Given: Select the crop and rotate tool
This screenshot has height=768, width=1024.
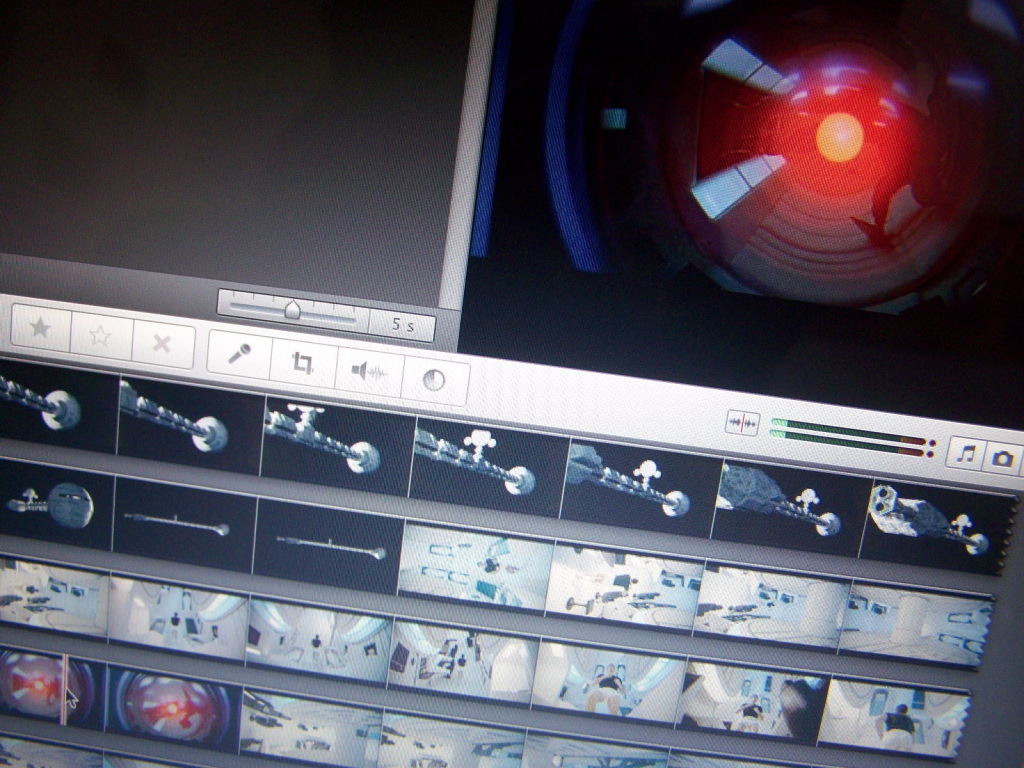Looking at the screenshot, I should click(x=302, y=362).
